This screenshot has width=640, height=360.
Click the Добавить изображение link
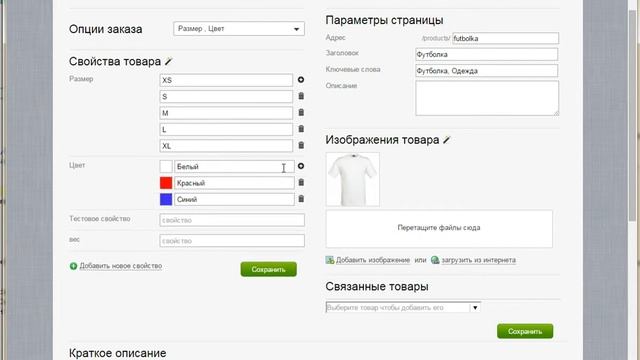pyautogui.click(x=373, y=260)
